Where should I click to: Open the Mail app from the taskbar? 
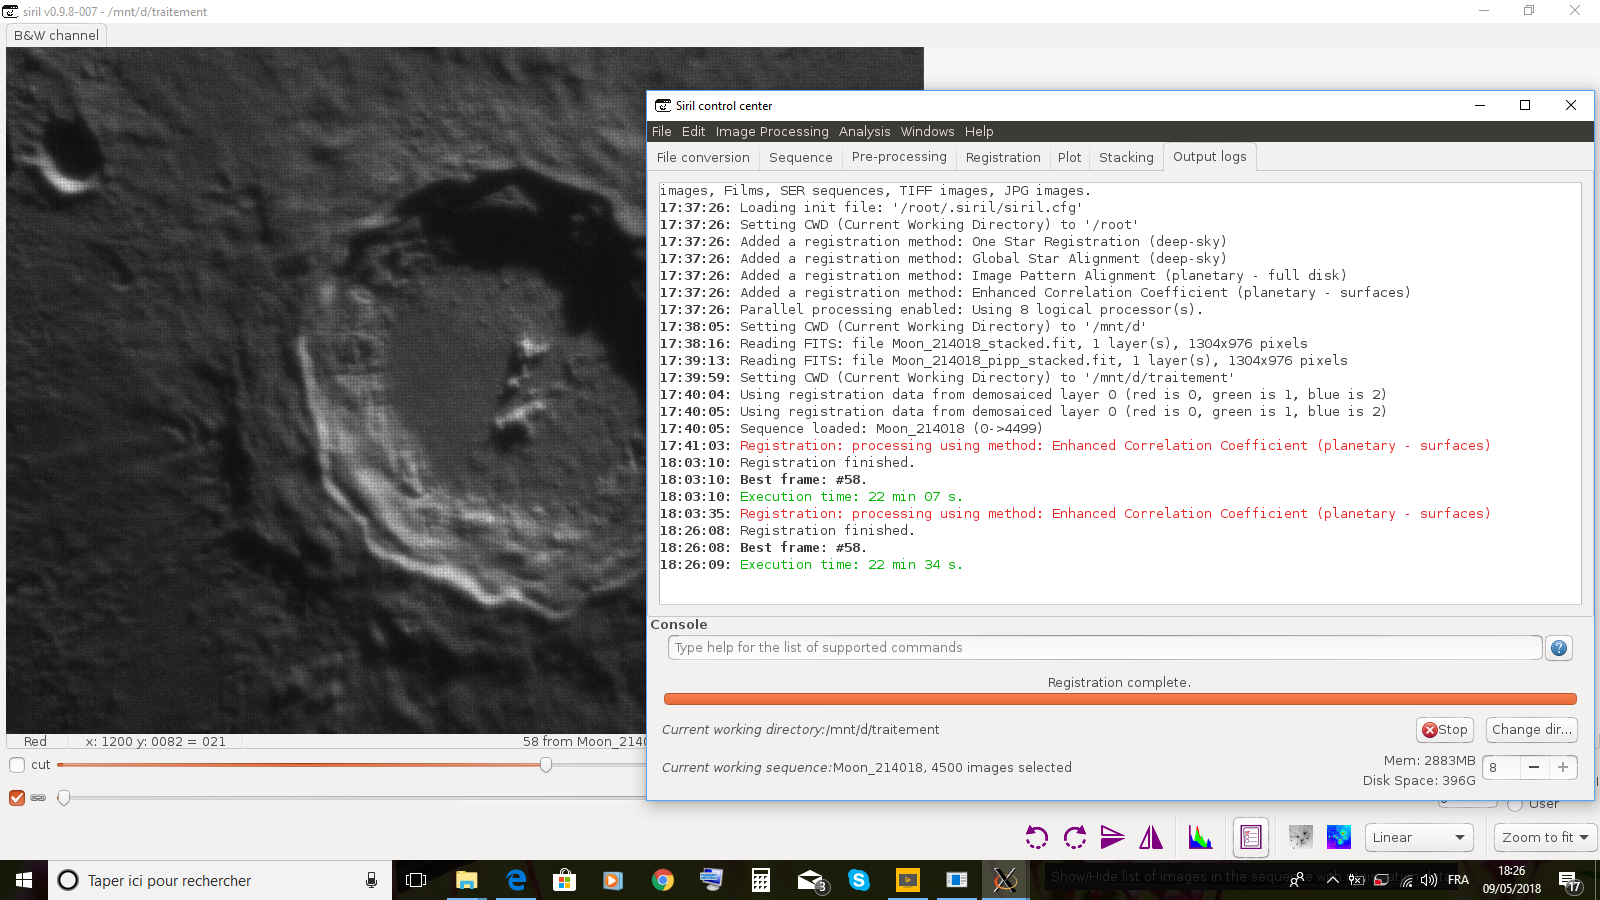[810, 880]
